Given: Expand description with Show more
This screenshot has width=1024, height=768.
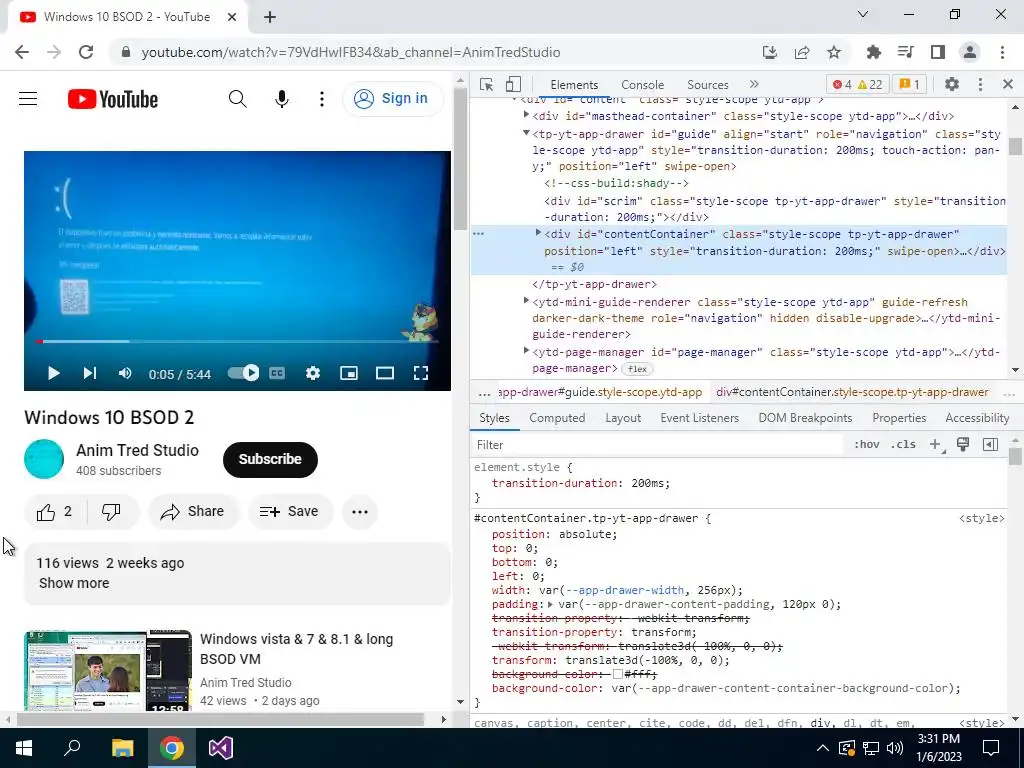Looking at the screenshot, I should click(x=74, y=583).
